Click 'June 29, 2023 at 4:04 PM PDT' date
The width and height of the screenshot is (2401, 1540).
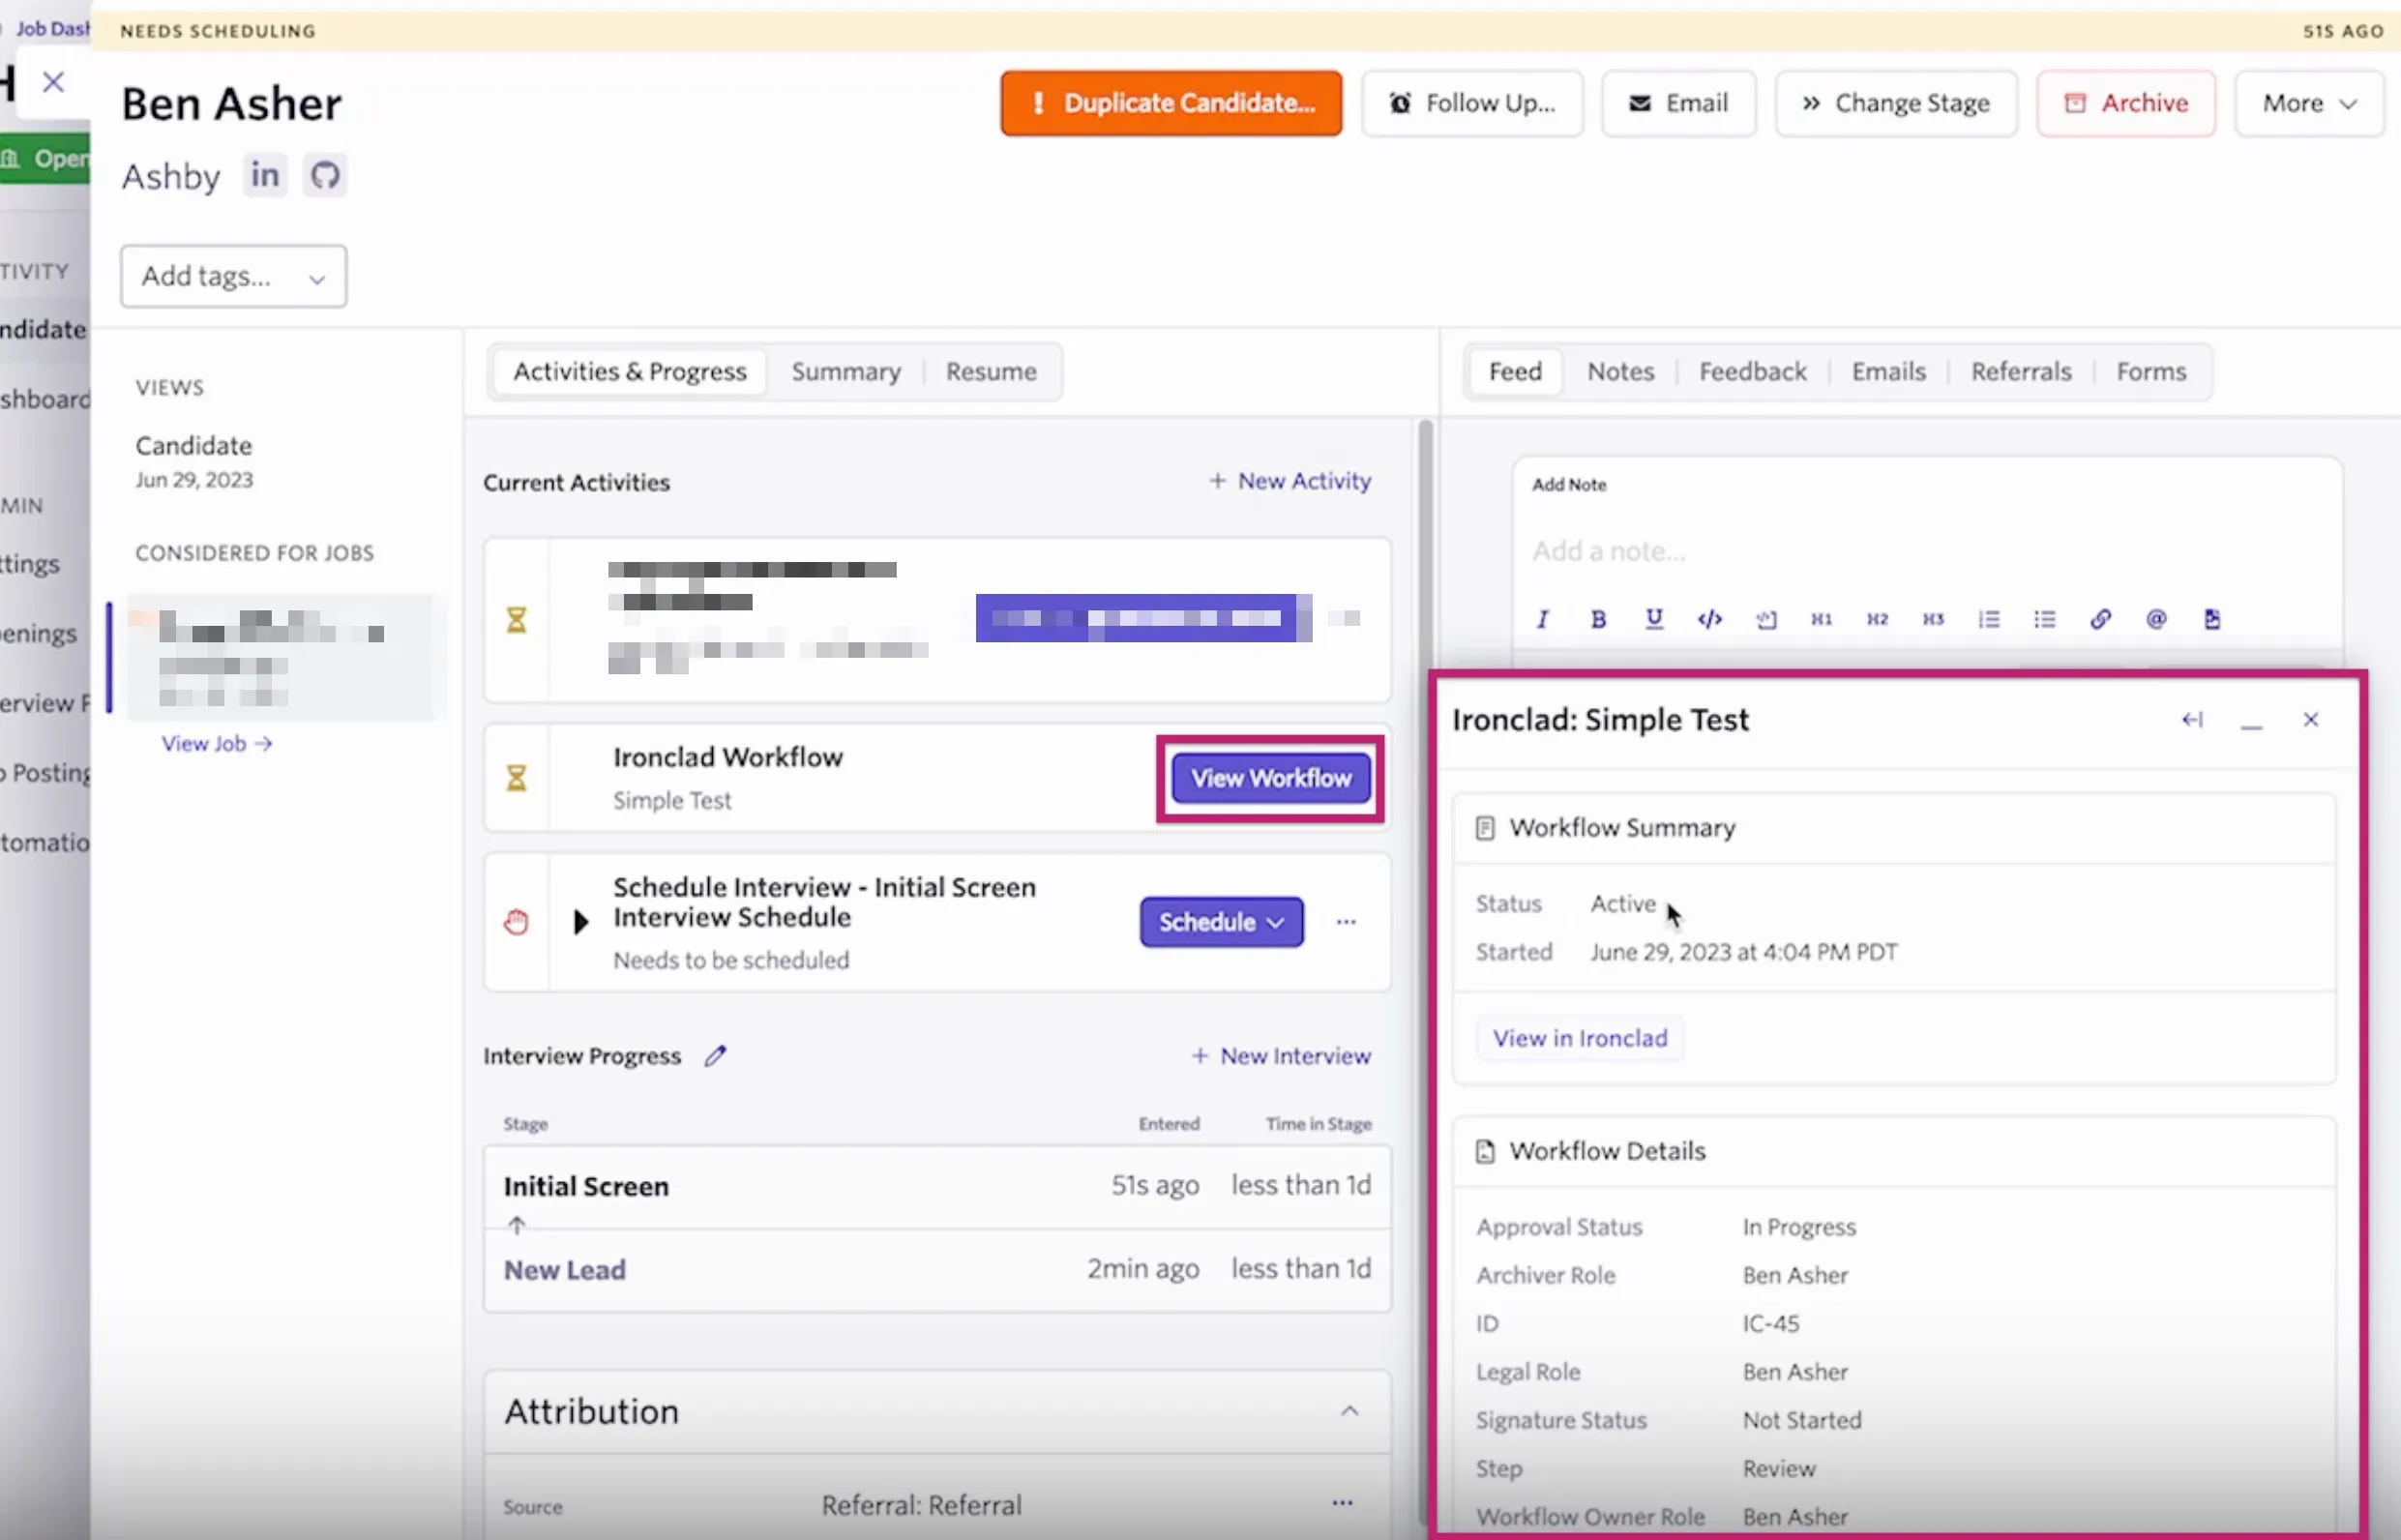(x=1743, y=953)
